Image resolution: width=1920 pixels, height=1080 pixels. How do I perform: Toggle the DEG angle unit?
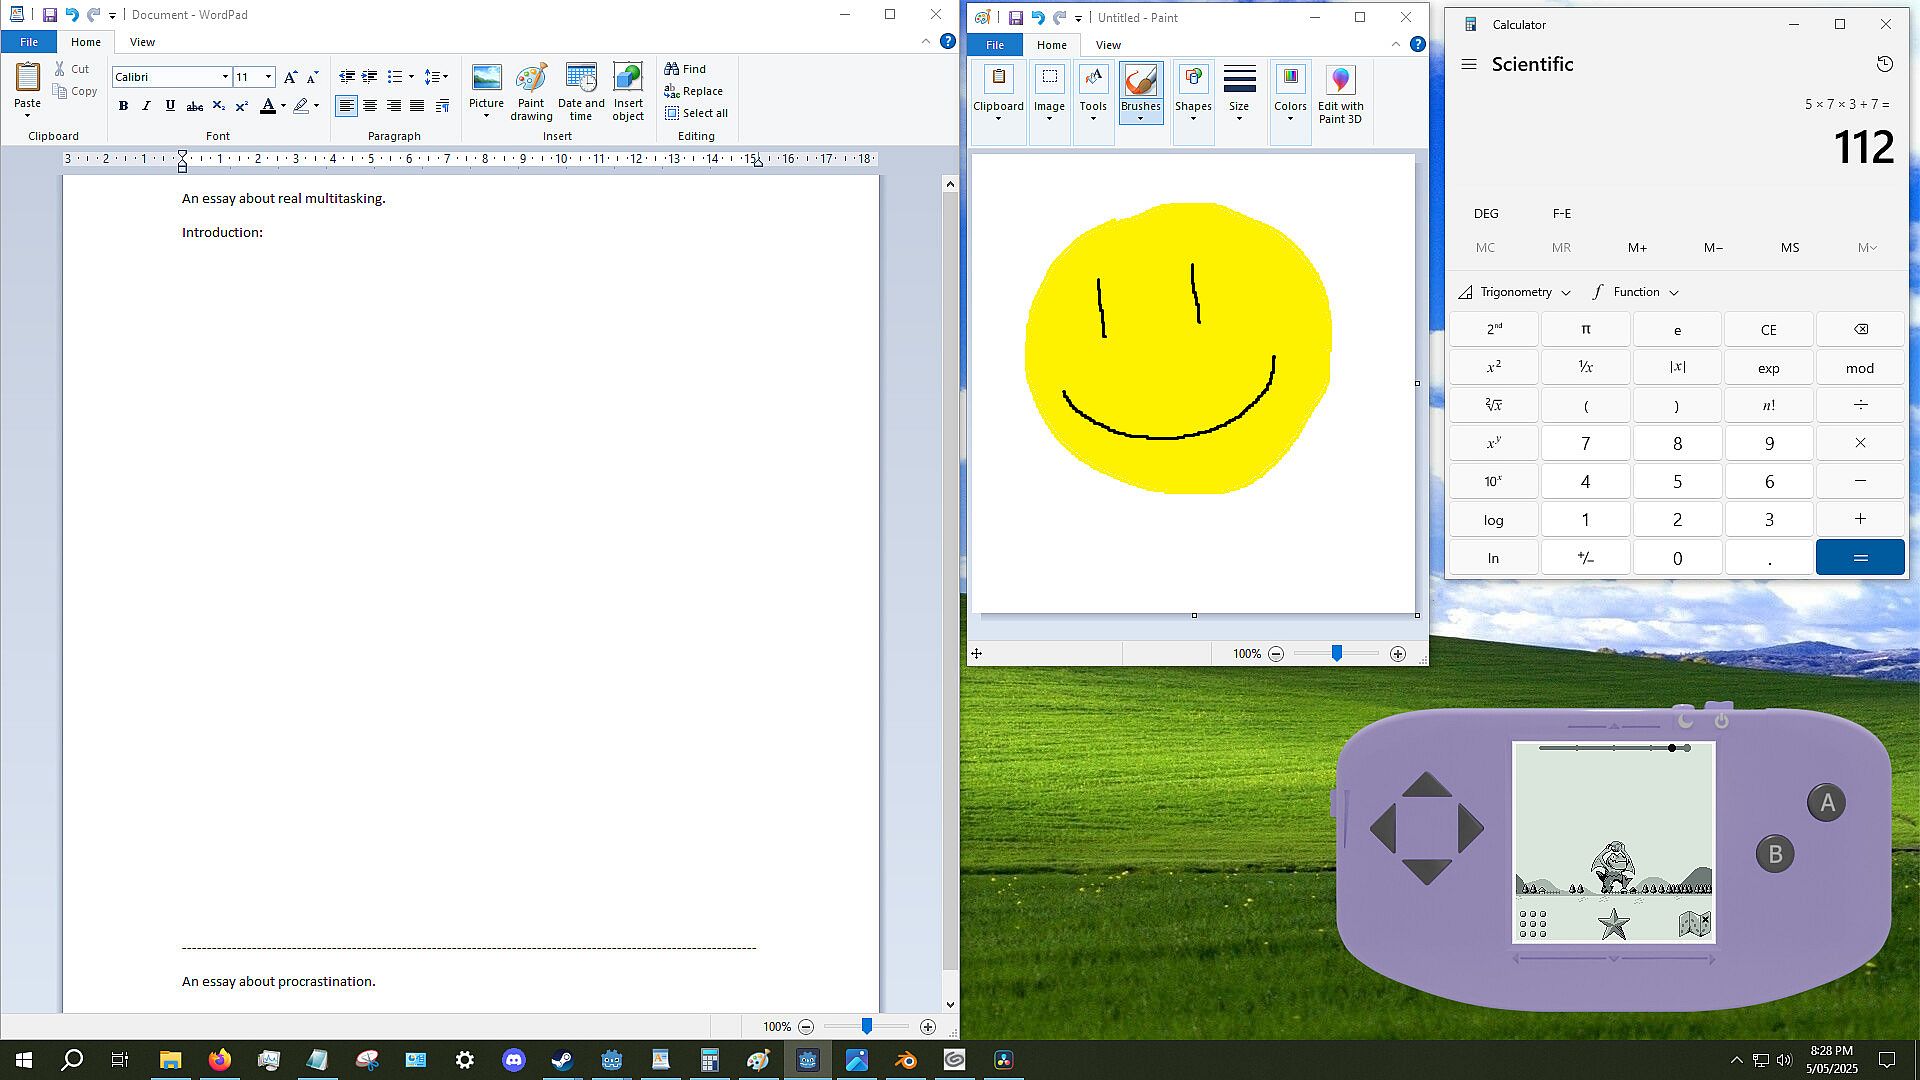tap(1486, 213)
